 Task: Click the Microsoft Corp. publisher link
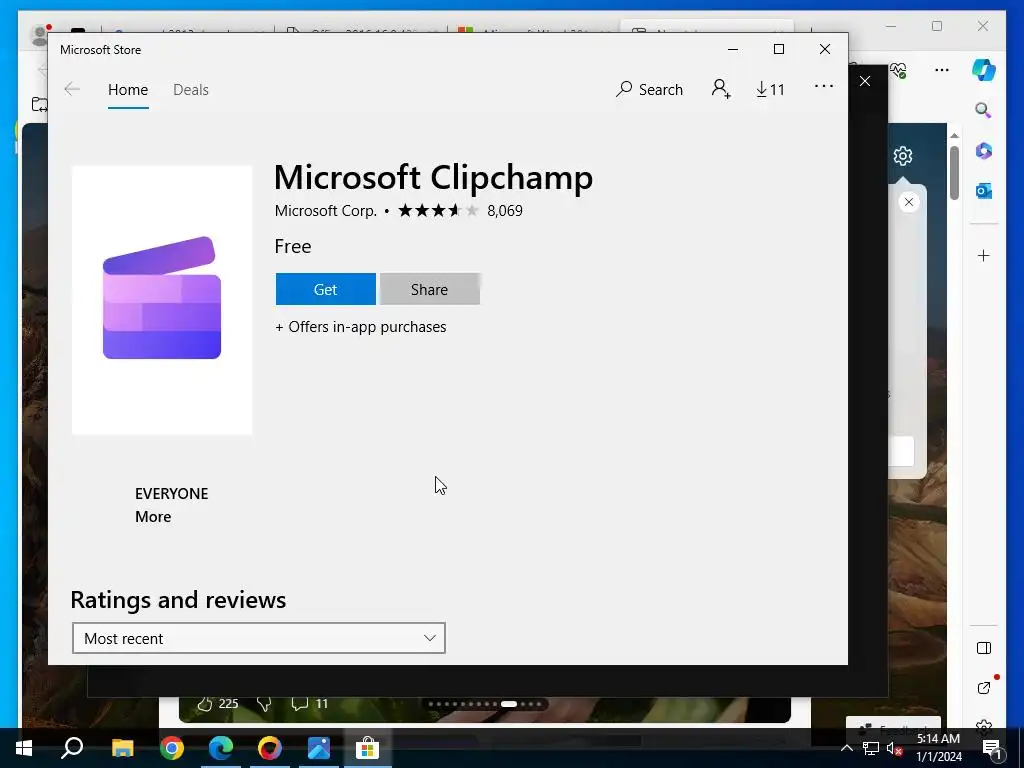tap(325, 210)
